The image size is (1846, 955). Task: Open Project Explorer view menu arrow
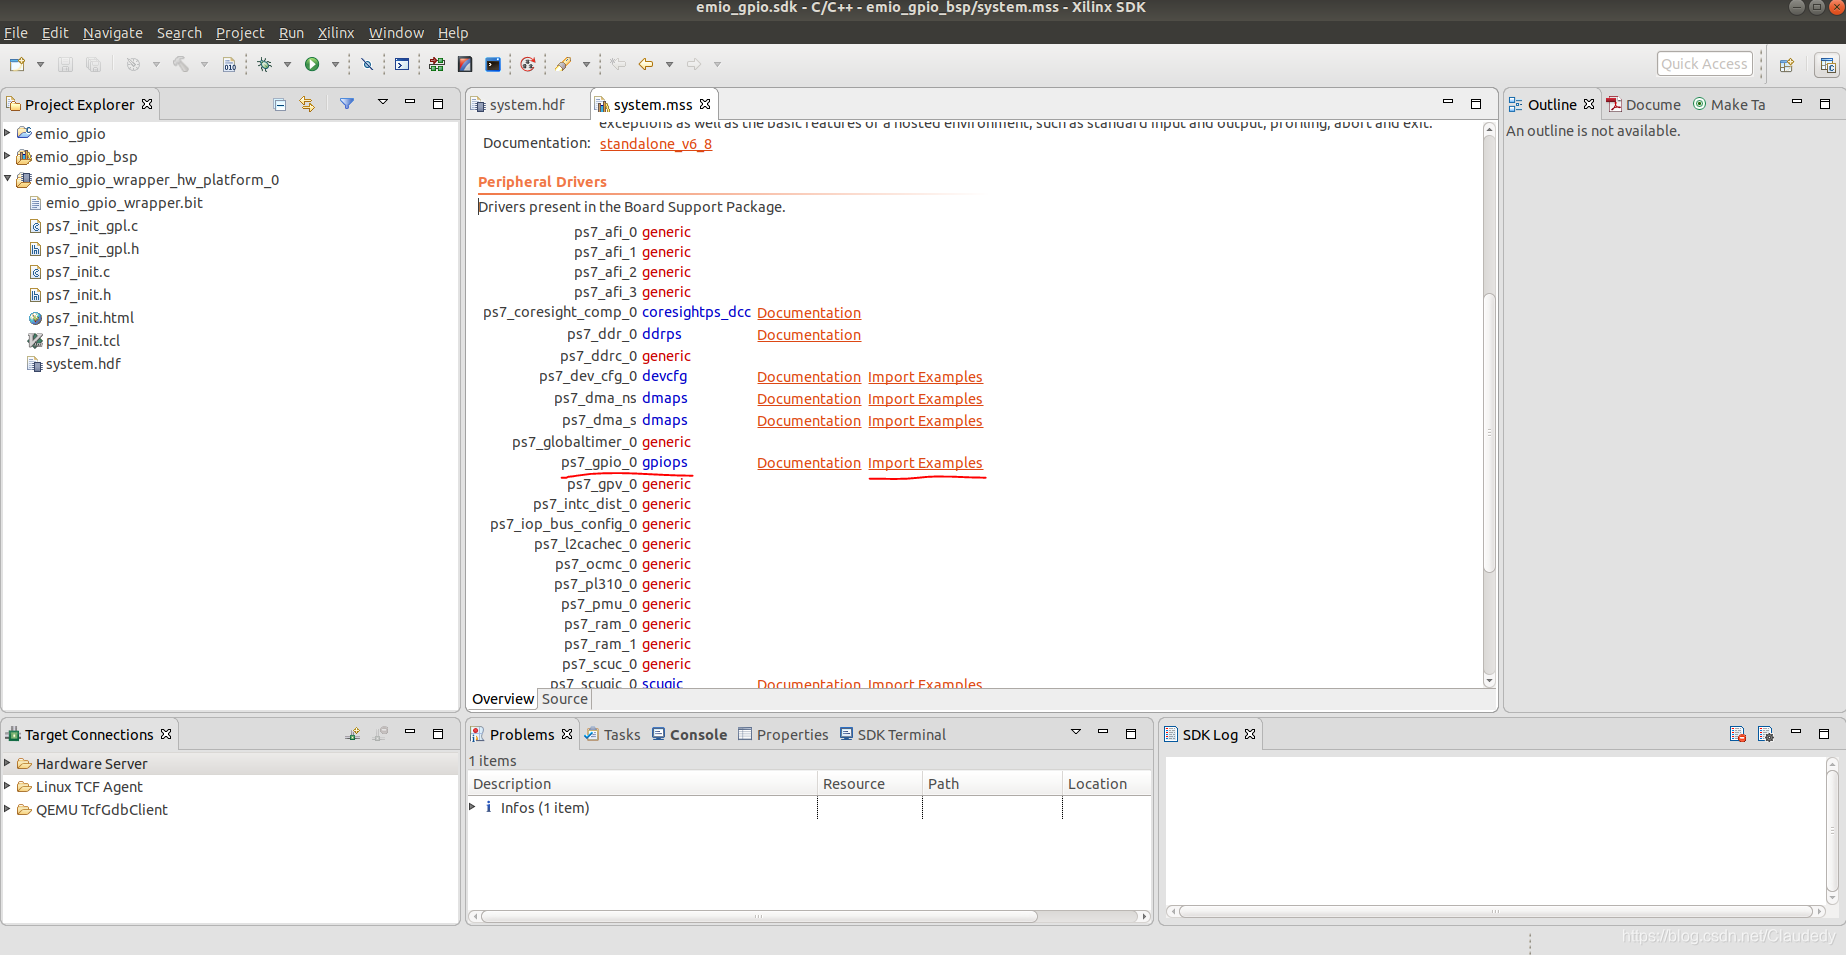(382, 103)
